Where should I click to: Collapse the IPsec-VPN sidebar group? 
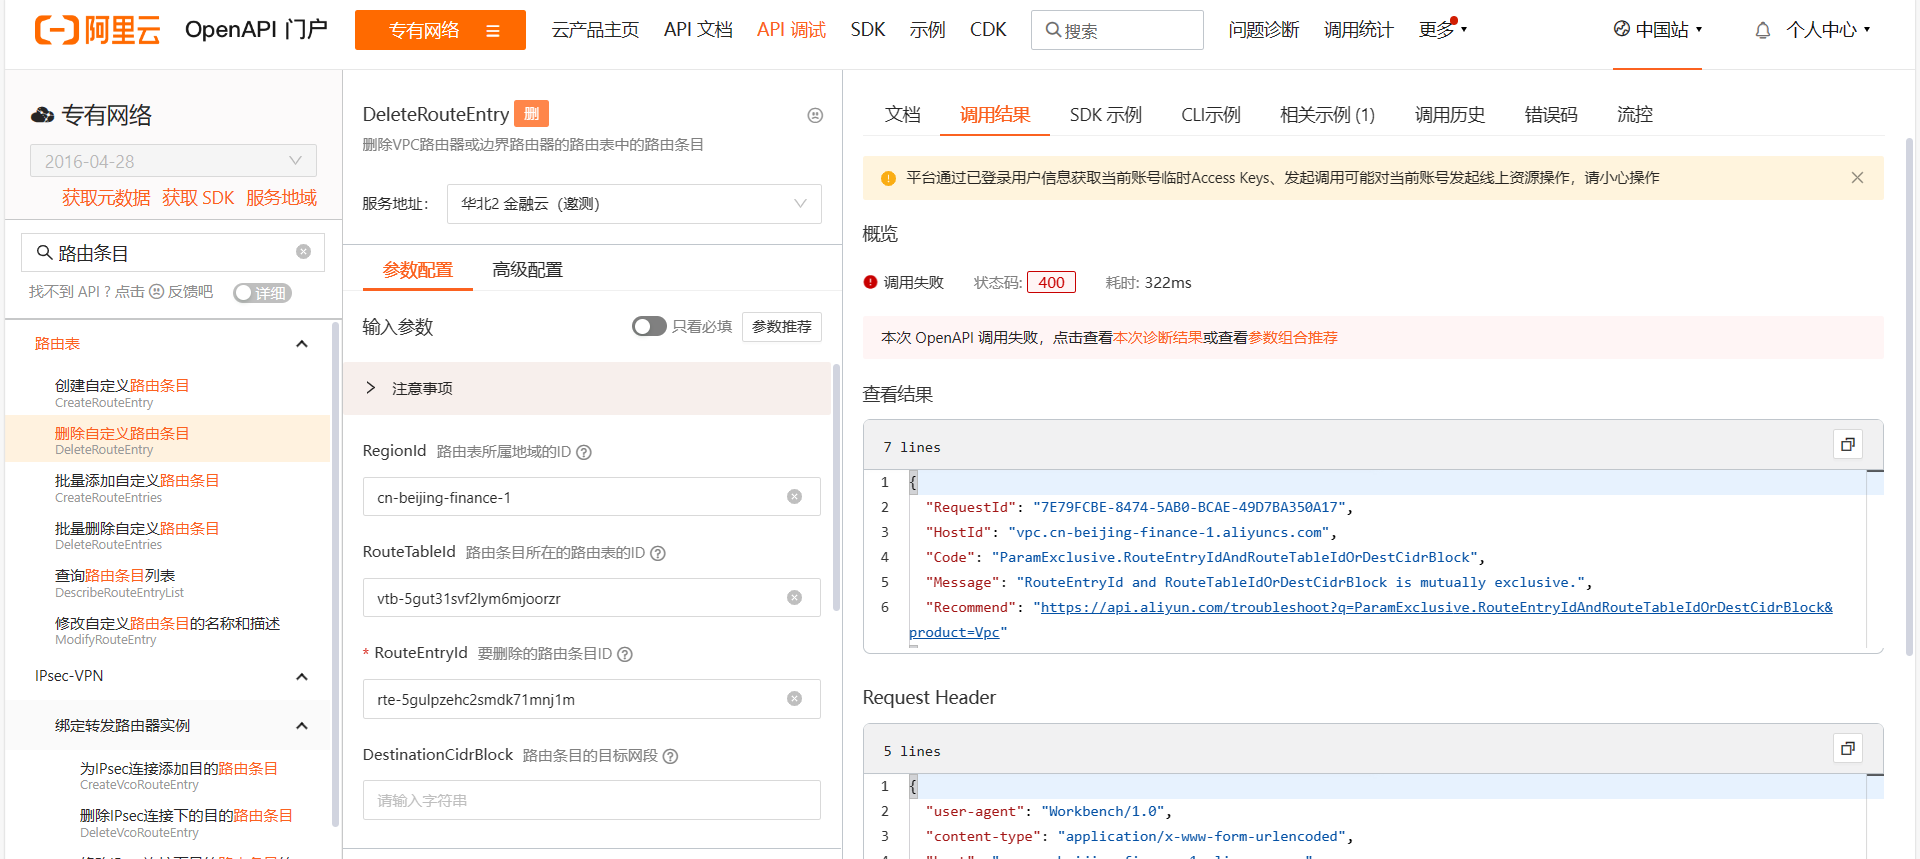point(302,677)
